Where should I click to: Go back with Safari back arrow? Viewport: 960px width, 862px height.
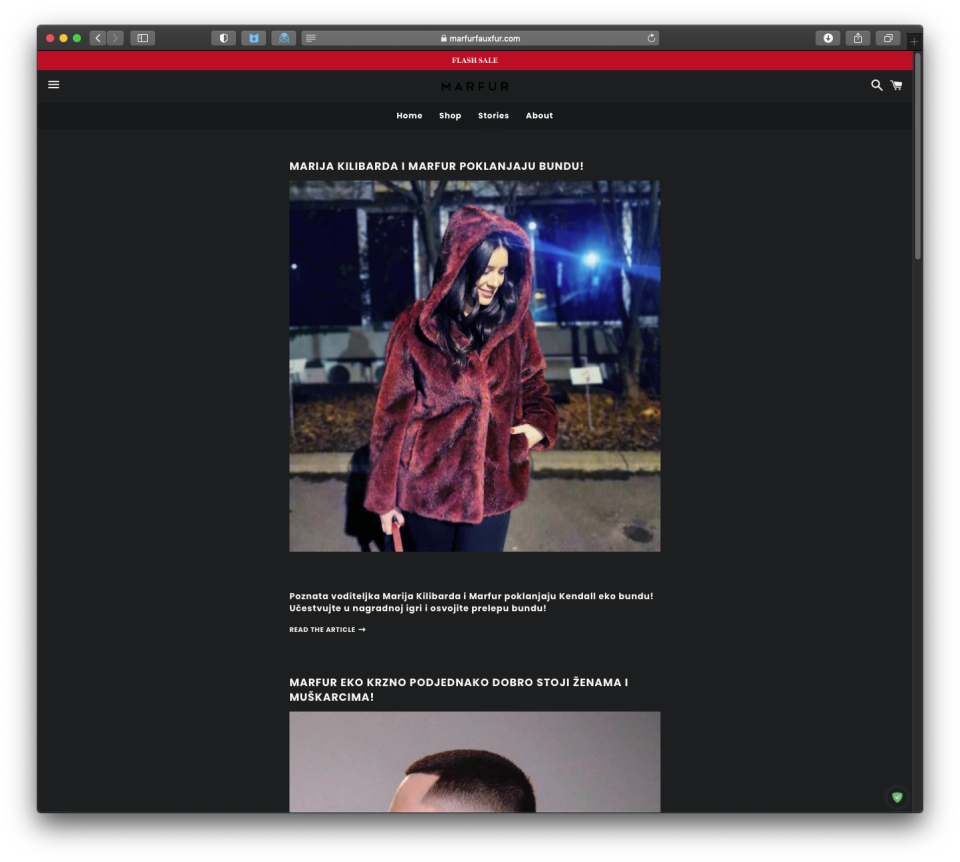[98, 38]
